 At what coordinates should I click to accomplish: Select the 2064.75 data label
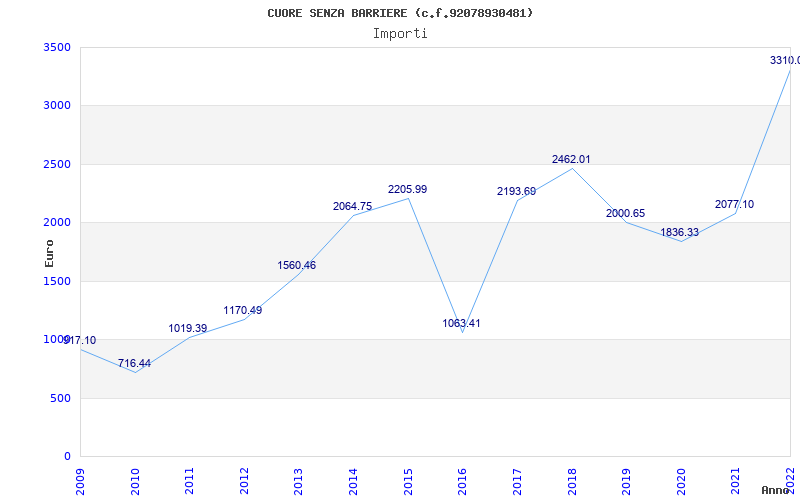tap(353, 206)
